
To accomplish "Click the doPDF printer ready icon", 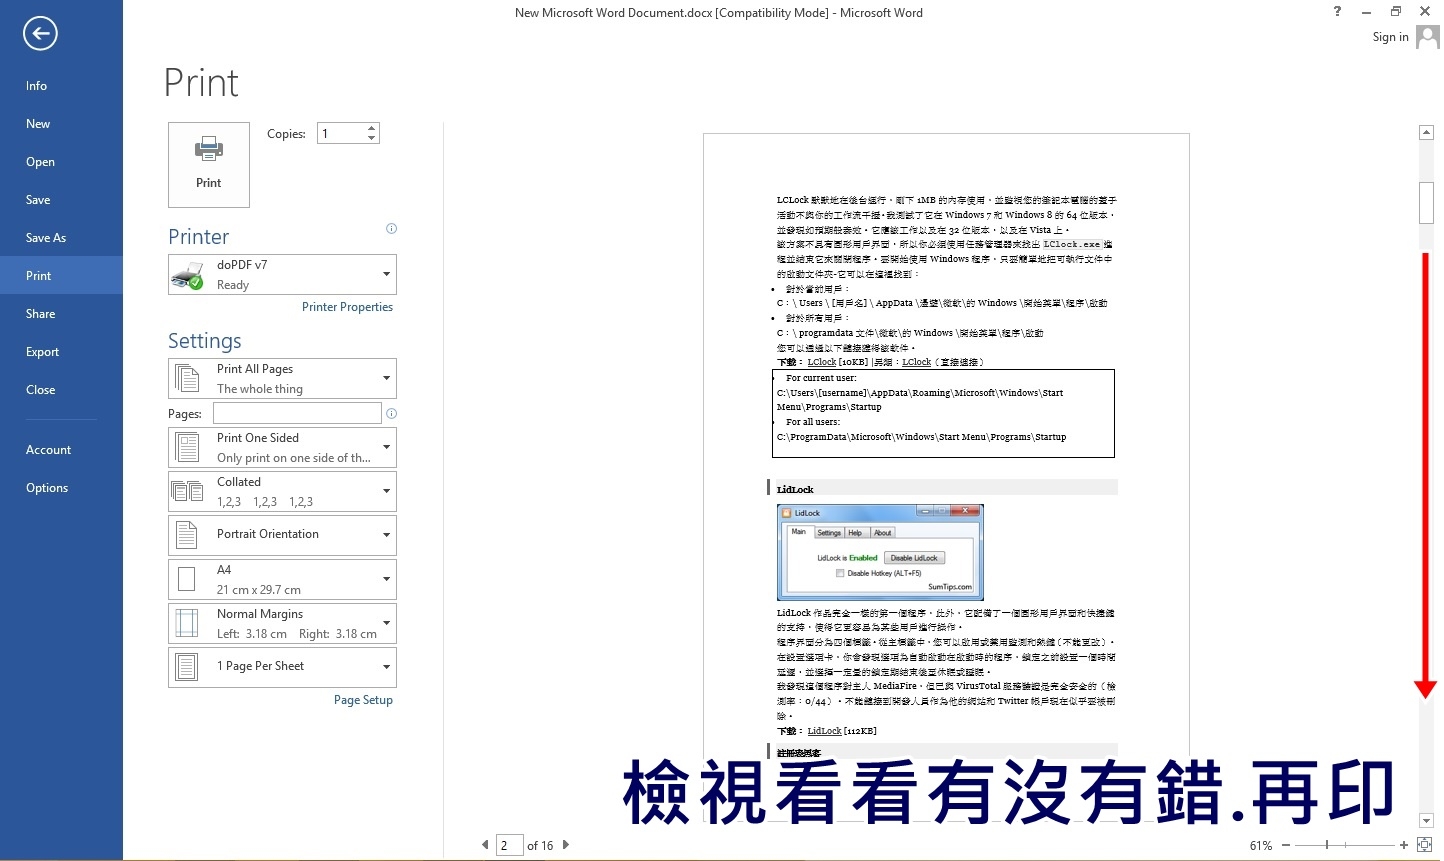I will pyautogui.click(x=187, y=275).
